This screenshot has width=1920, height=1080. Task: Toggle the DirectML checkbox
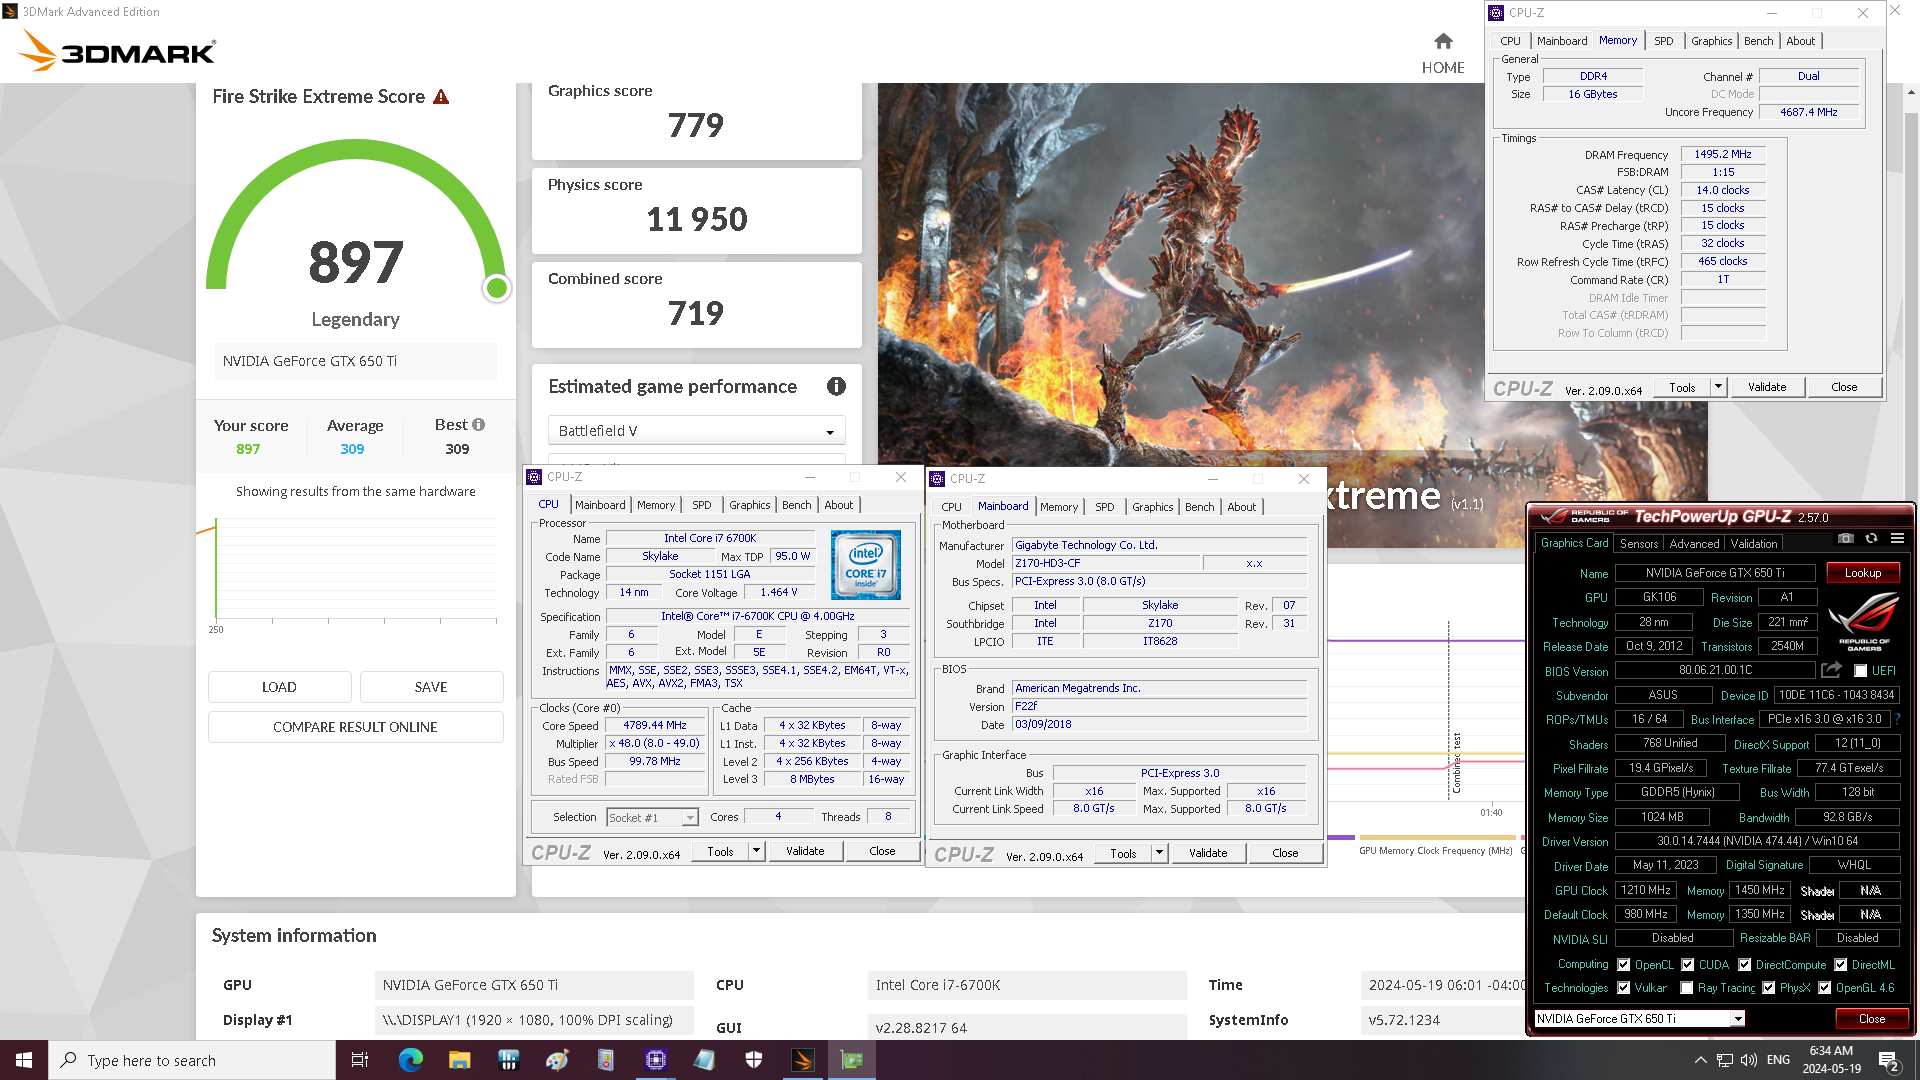(1840, 965)
